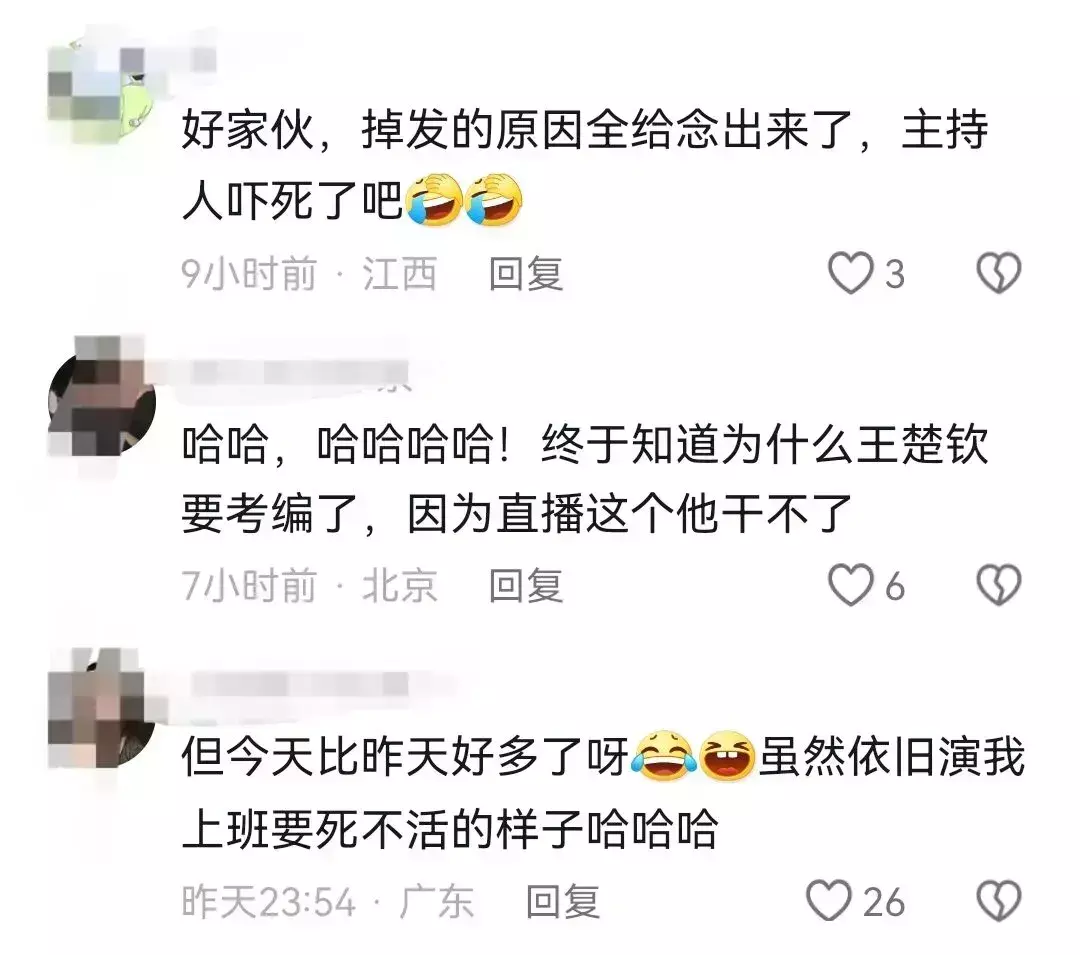Open the second commenter's avatar
Screen dimensions: 1080x955
tap(103, 401)
